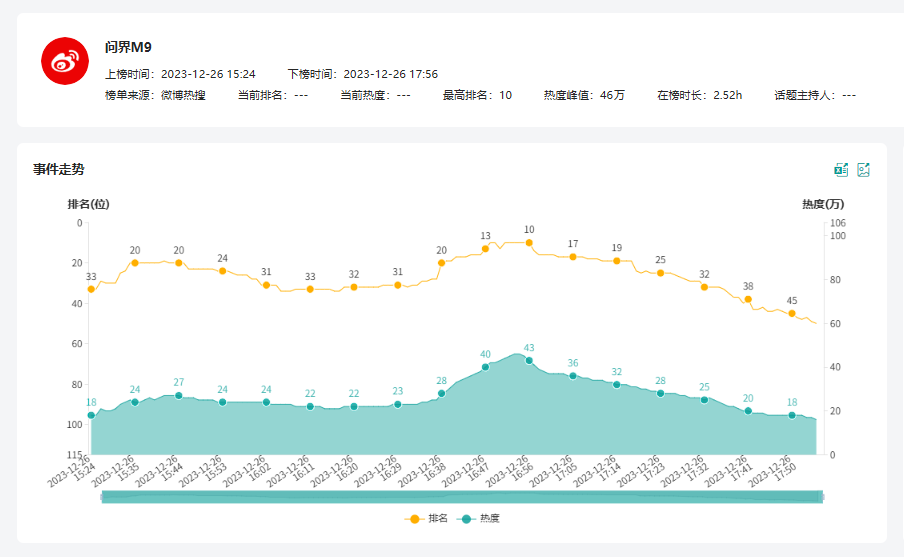Save chart as image icon
The height and width of the screenshot is (557, 904).
[x=863, y=170]
